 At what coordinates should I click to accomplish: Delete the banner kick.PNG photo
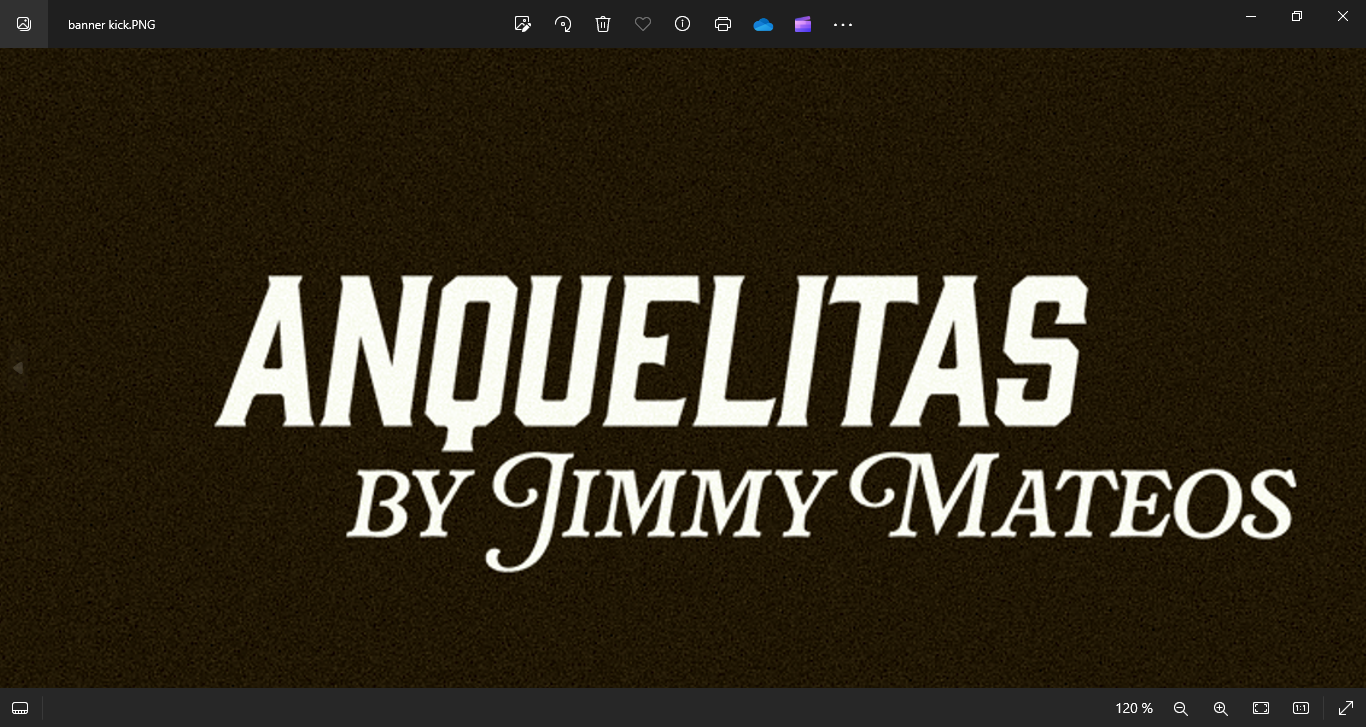603,24
